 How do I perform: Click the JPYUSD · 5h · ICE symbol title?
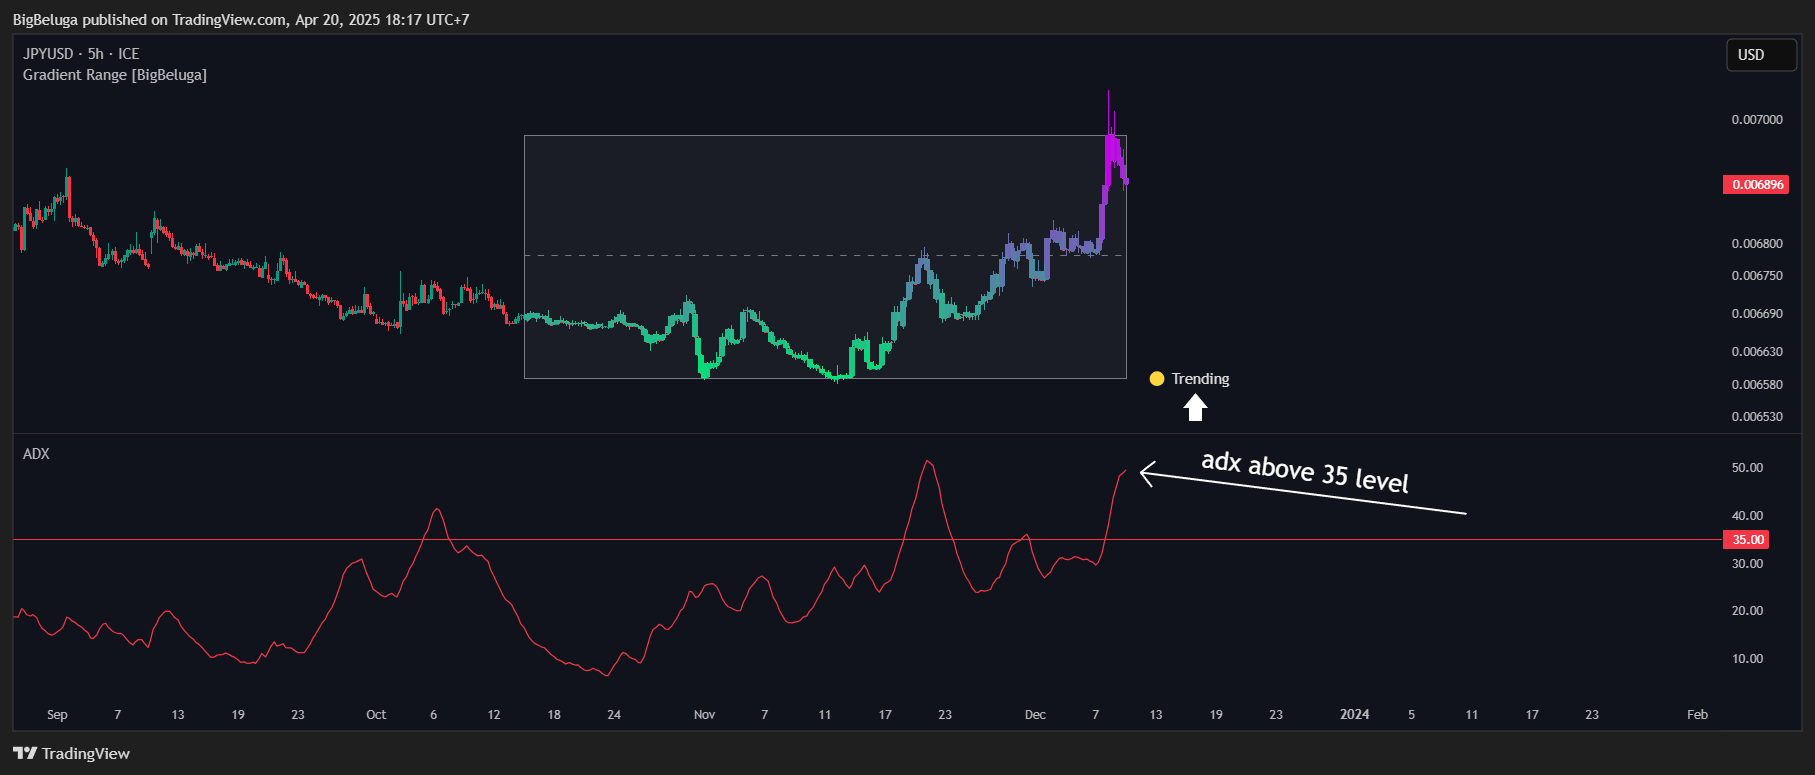[x=81, y=54]
